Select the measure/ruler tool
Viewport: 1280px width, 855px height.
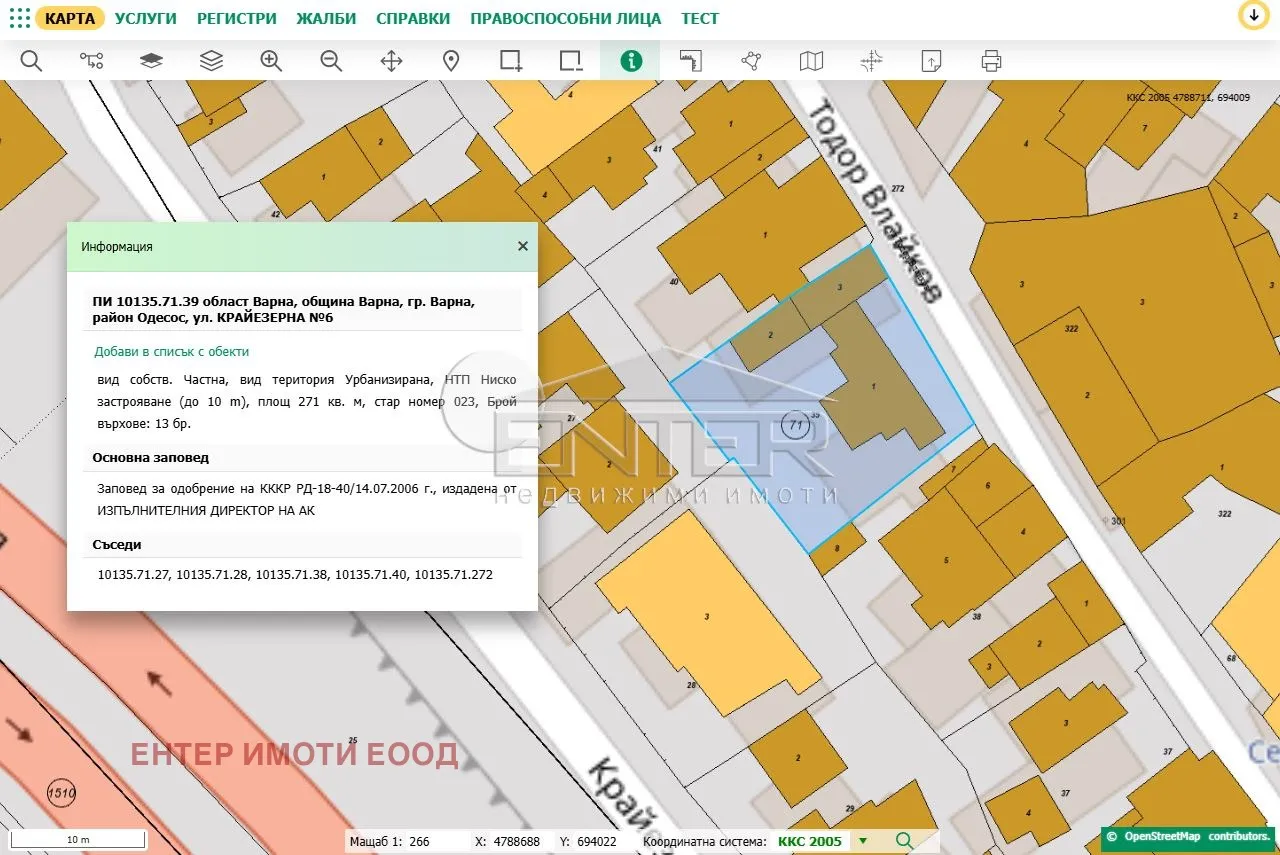pos(691,61)
